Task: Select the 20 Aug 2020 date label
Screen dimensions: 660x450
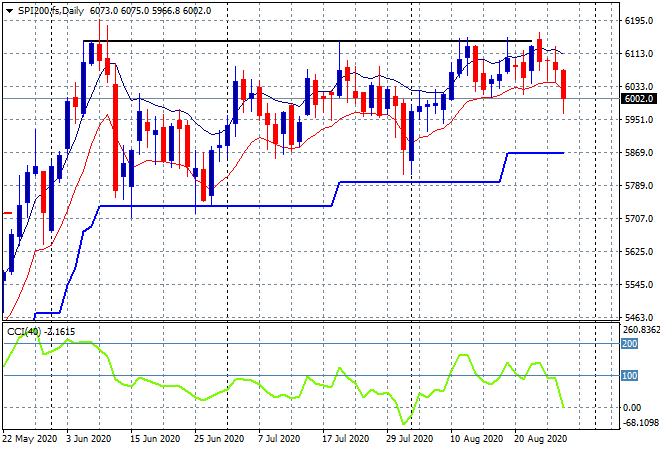Action: coord(540,439)
